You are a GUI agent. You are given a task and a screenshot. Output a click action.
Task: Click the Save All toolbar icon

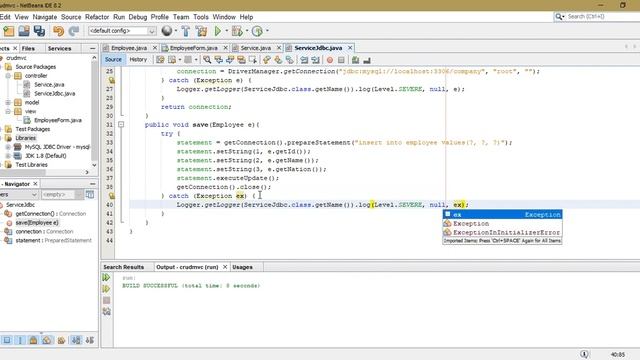tap(39, 31)
